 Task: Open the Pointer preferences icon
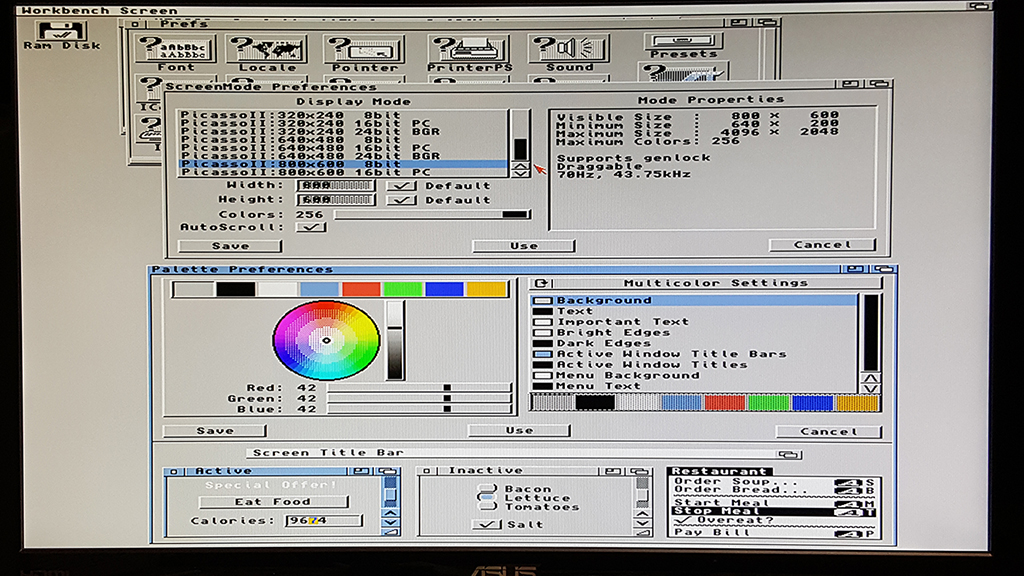(x=364, y=54)
